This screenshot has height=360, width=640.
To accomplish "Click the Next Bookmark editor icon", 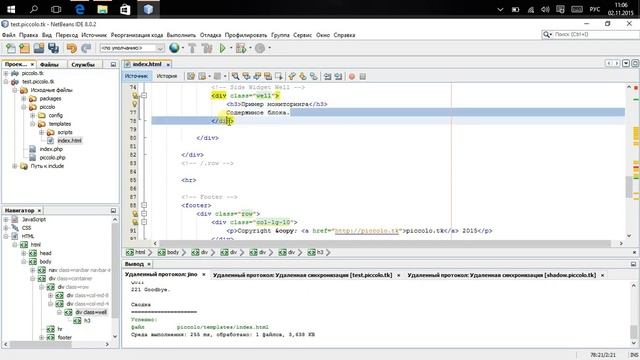I will point(302,76).
